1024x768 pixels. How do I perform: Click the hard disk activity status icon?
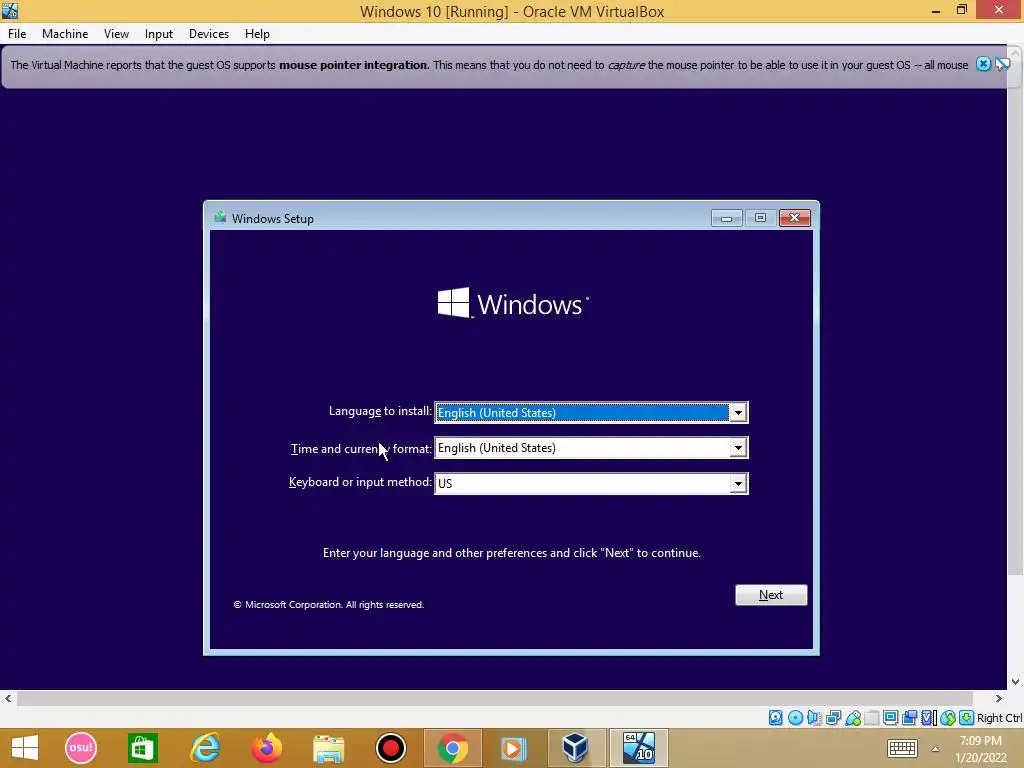[x=775, y=718]
